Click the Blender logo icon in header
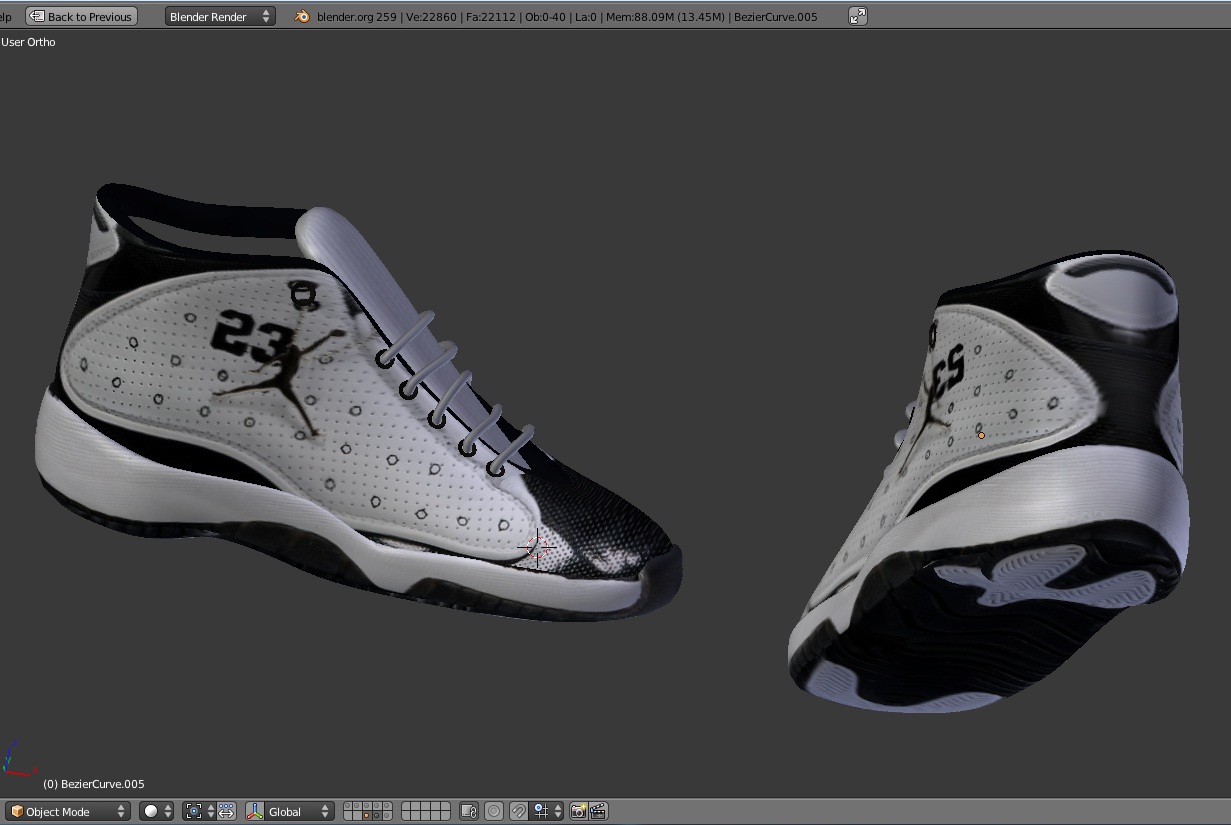This screenshot has height=825, width=1231. coord(303,17)
